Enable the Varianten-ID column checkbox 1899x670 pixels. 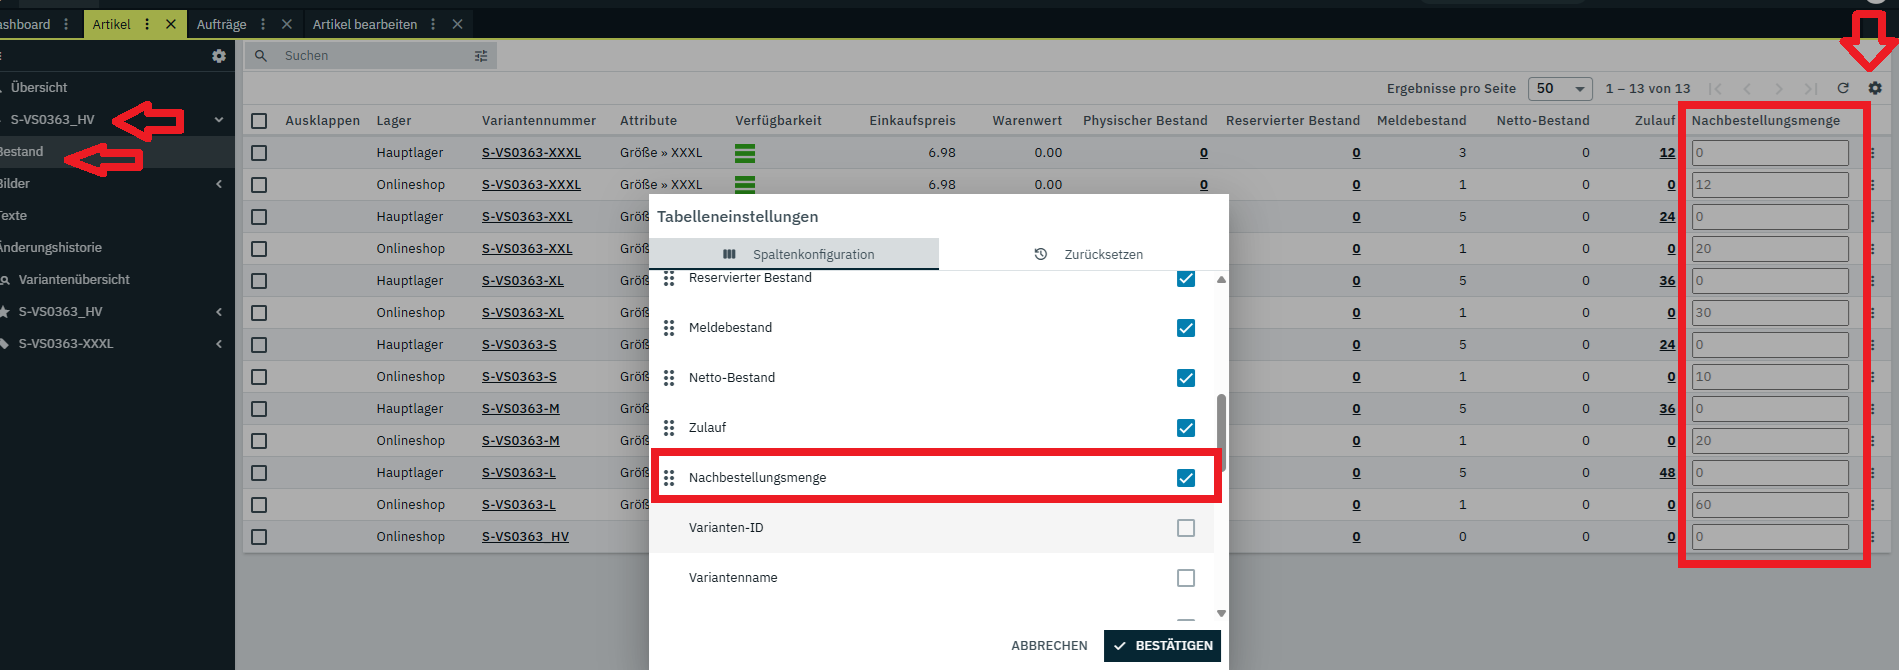[x=1186, y=528]
